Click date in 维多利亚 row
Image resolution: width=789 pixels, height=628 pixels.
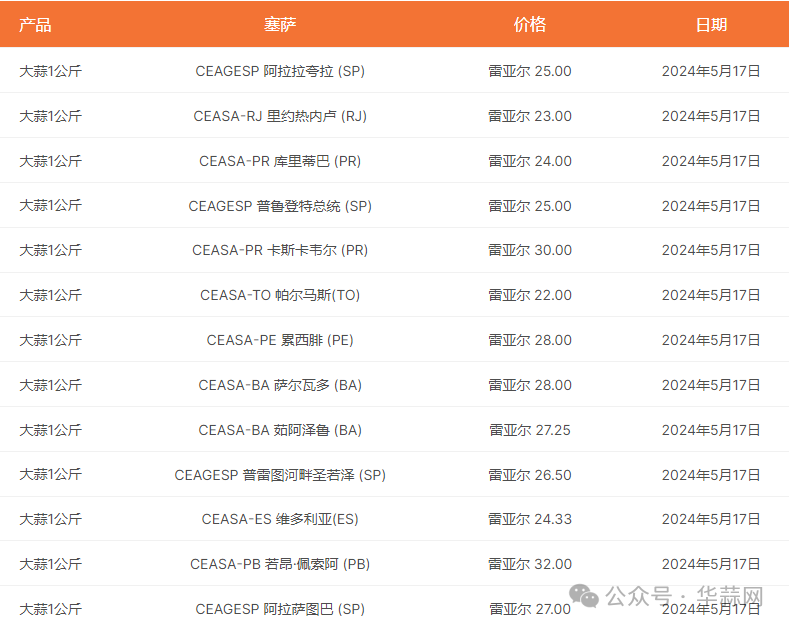pyautogui.click(x=711, y=519)
